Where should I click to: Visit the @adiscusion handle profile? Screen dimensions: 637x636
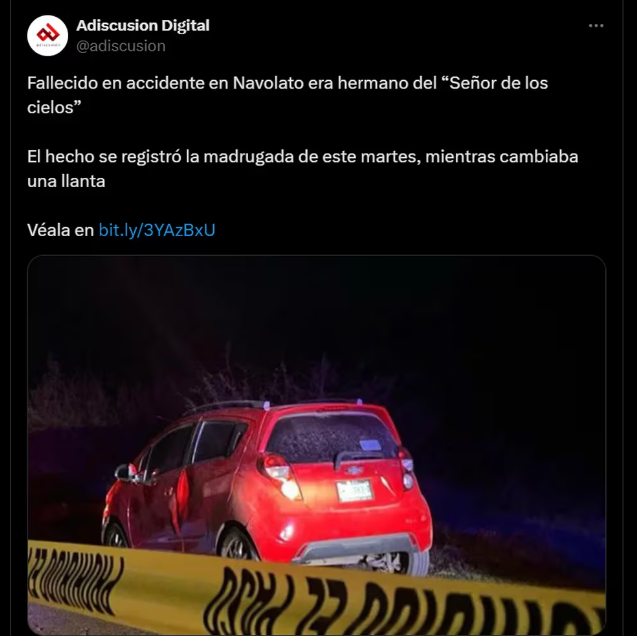[121, 46]
